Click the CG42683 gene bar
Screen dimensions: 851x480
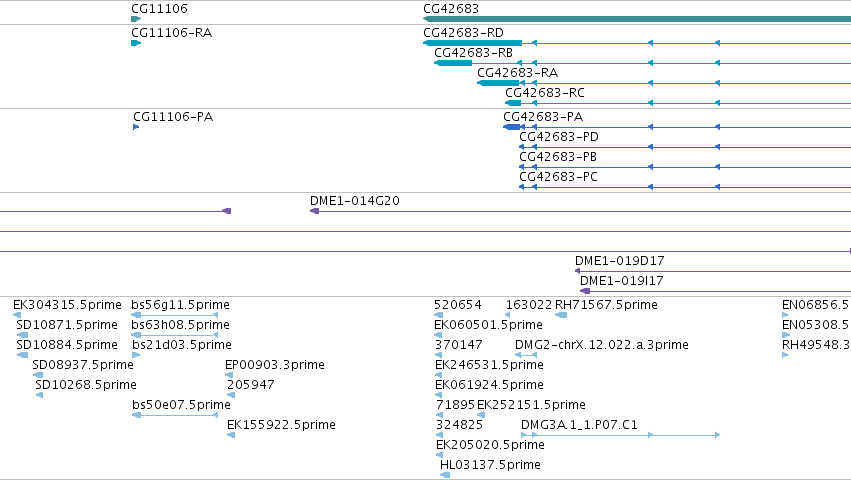coord(637,19)
